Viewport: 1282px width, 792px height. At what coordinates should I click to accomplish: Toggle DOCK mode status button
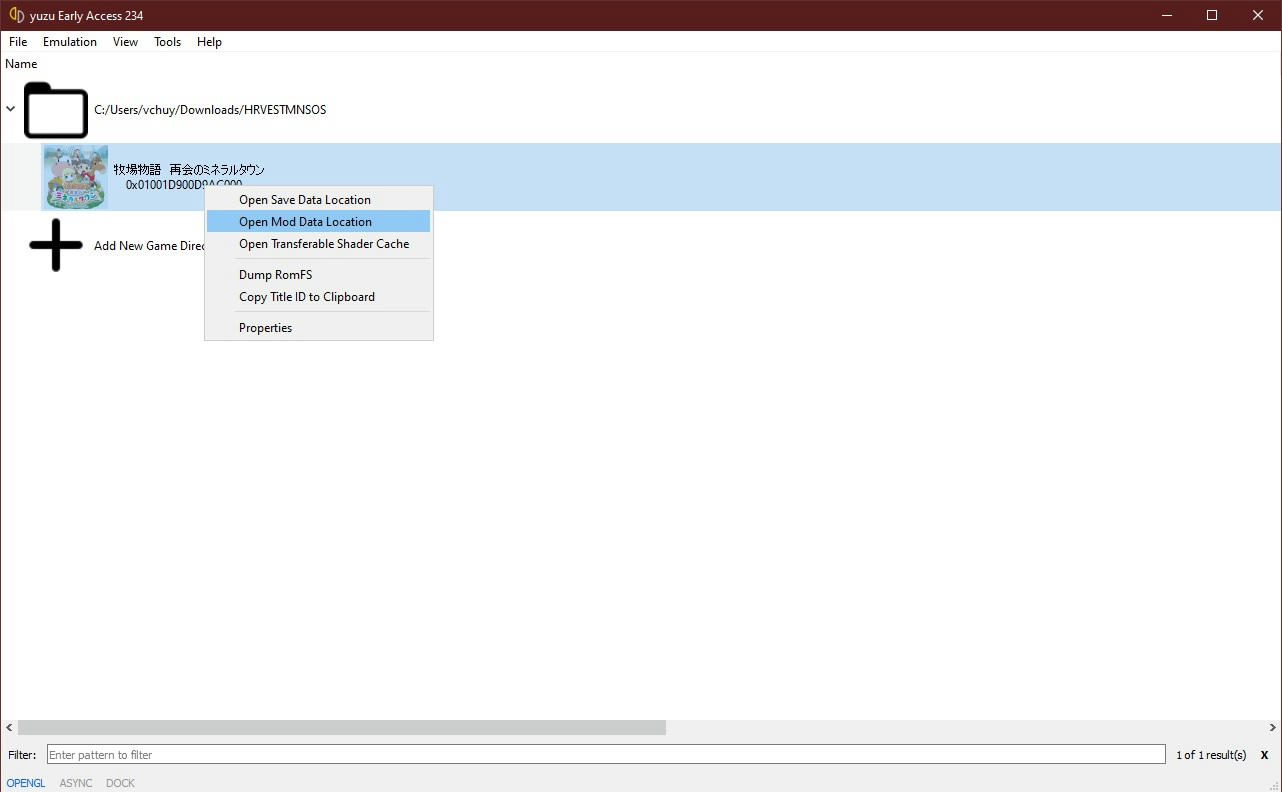120,783
